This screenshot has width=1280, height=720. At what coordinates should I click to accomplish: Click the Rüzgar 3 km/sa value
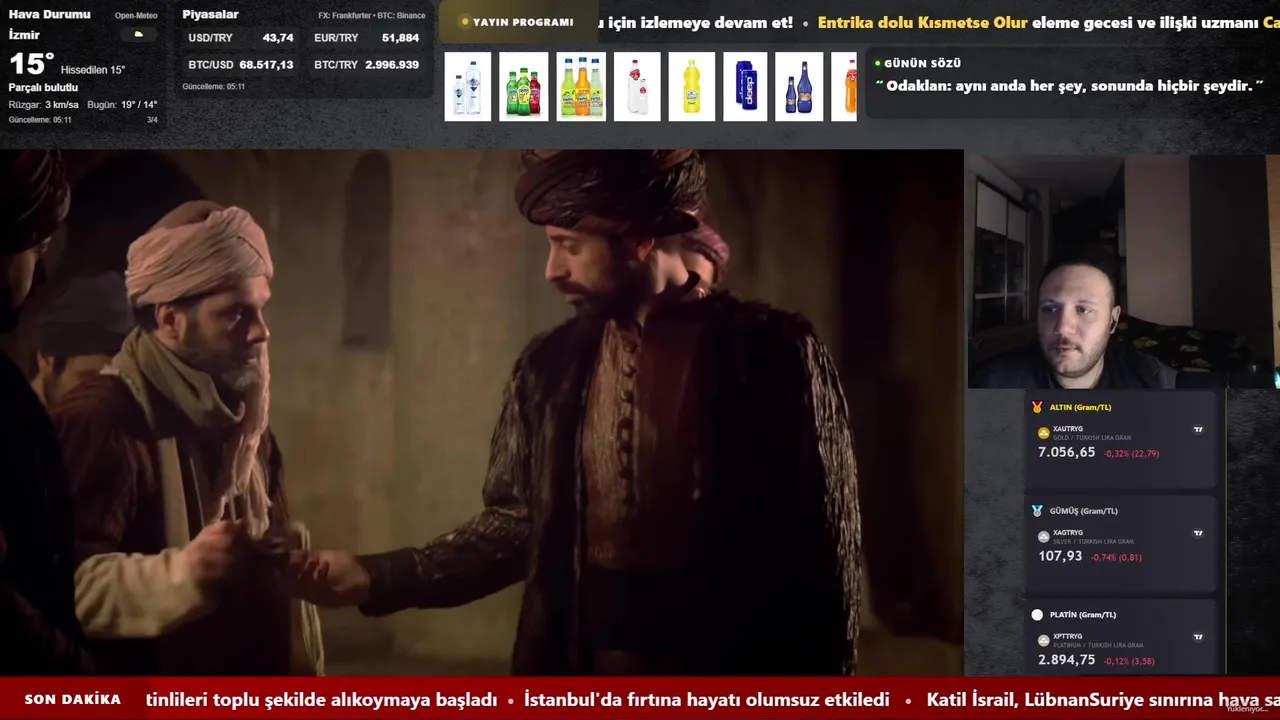43,105
